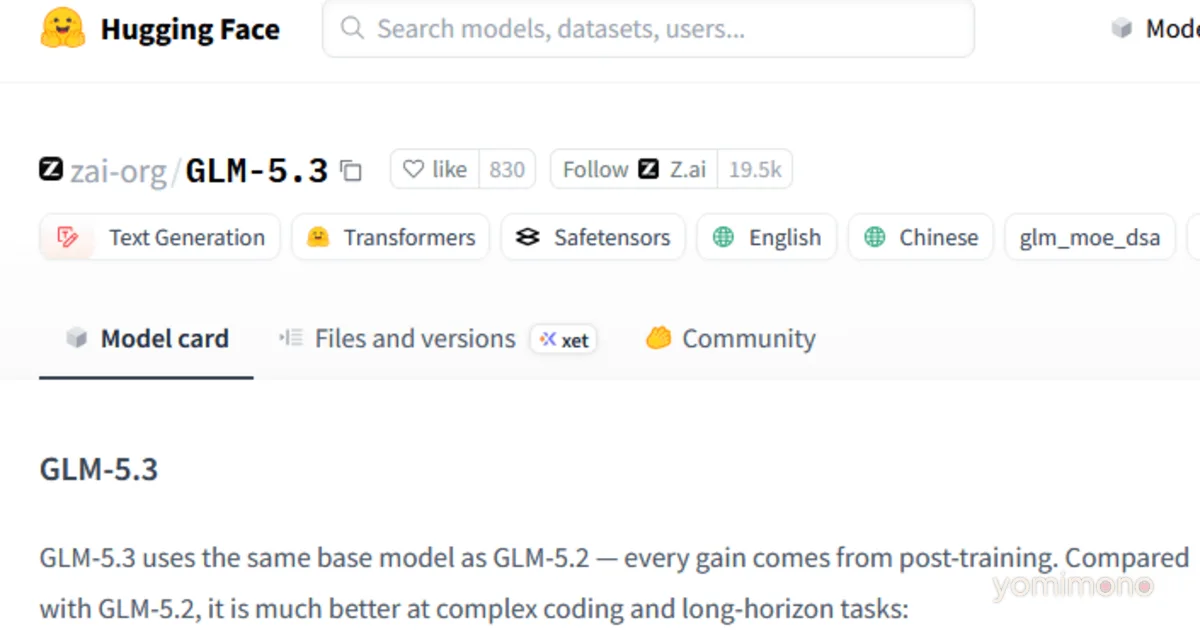This screenshot has height=630, width=1200.
Task: Select the Transformers library tag
Action: coord(391,237)
